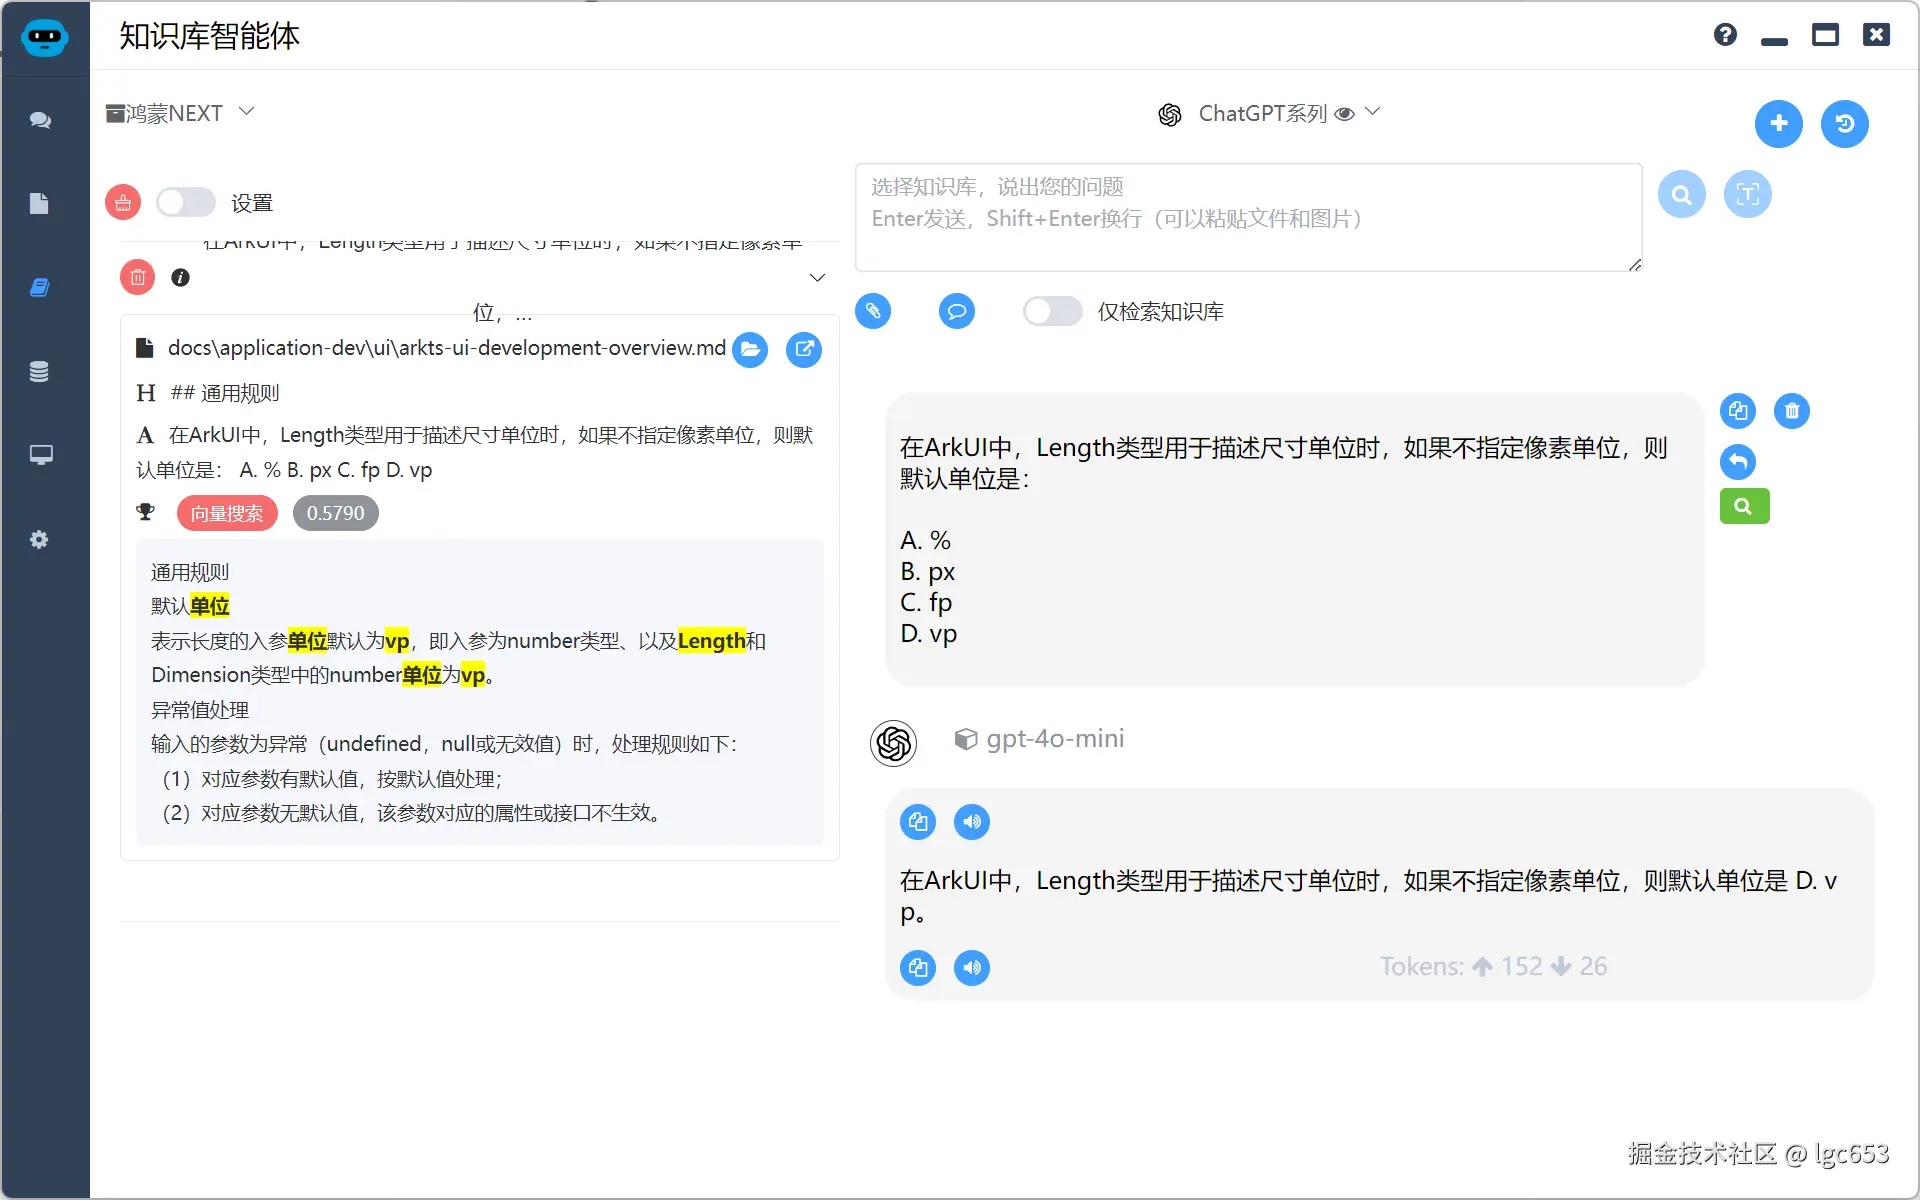Click the green search button beside question
The height and width of the screenshot is (1200, 1920).
pyautogui.click(x=1744, y=507)
